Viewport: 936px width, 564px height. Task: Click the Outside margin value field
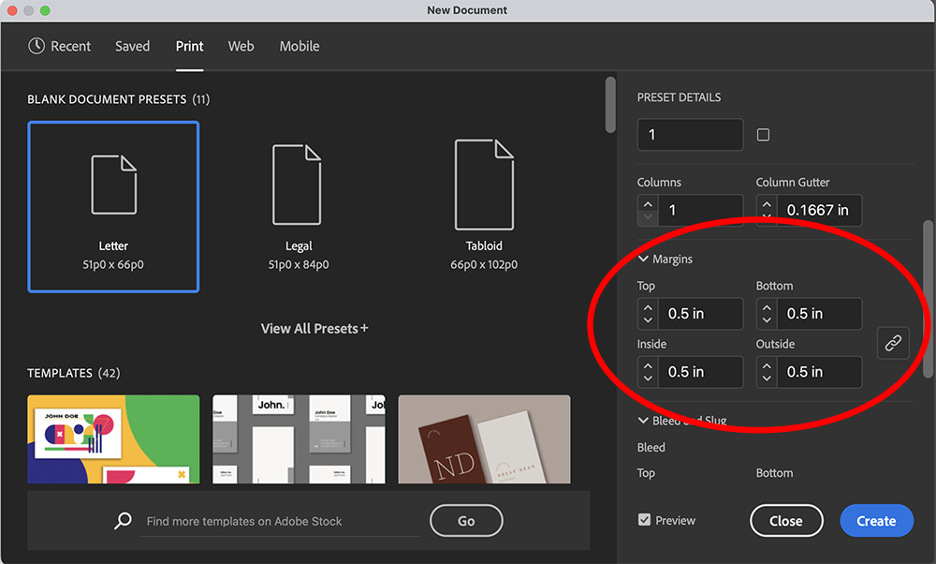click(820, 372)
